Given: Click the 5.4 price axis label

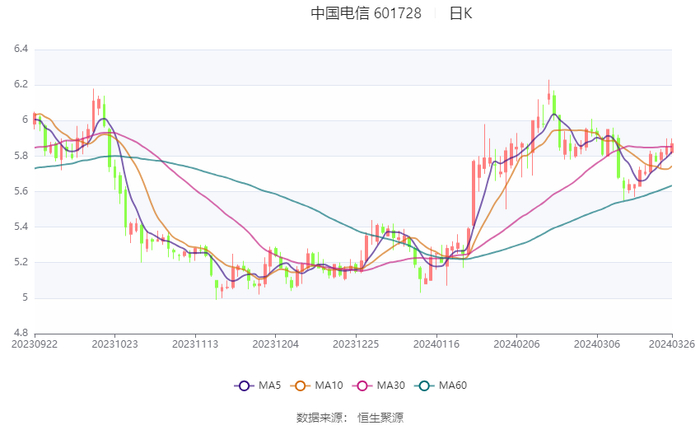Looking at the screenshot, I should pos(21,226).
